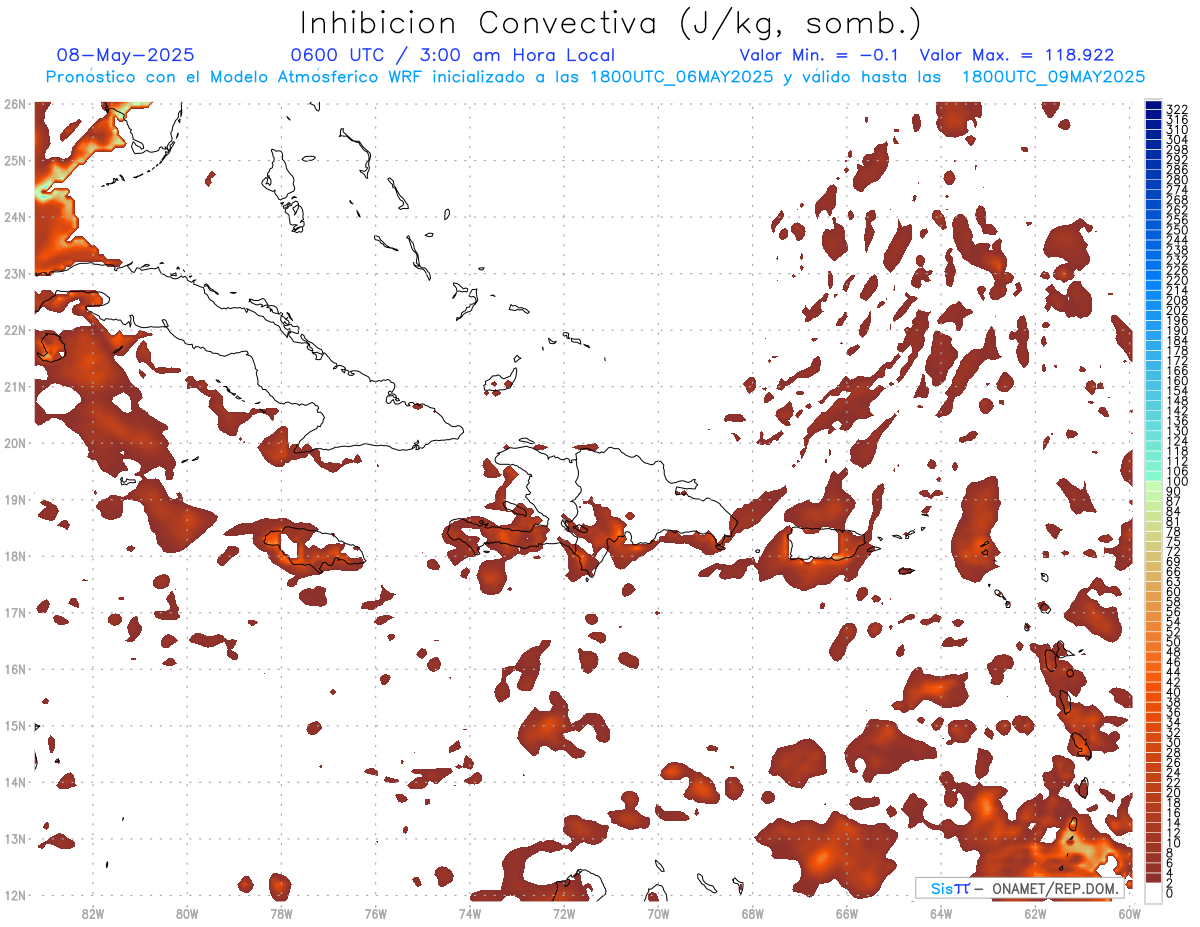The width and height of the screenshot is (1200, 927).
Task: Click the 25N latitude label
Action: click(x=15, y=160)
